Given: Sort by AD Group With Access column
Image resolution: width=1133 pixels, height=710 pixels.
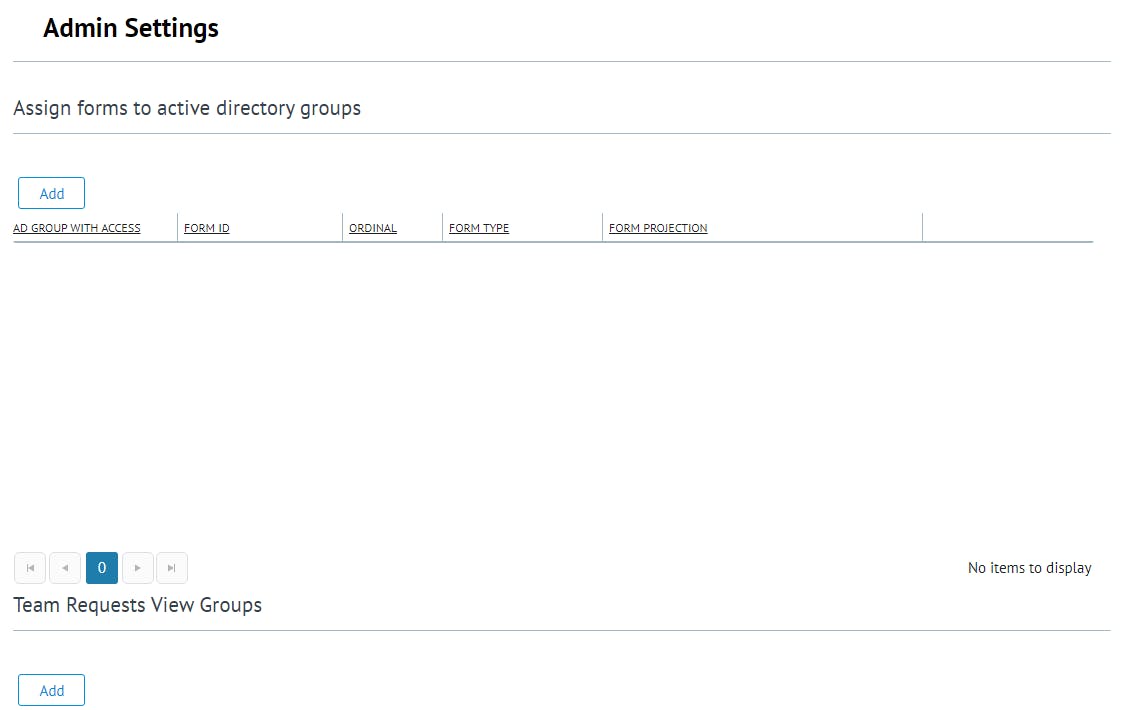Looking at the screenshot, I should click(77, 228).
